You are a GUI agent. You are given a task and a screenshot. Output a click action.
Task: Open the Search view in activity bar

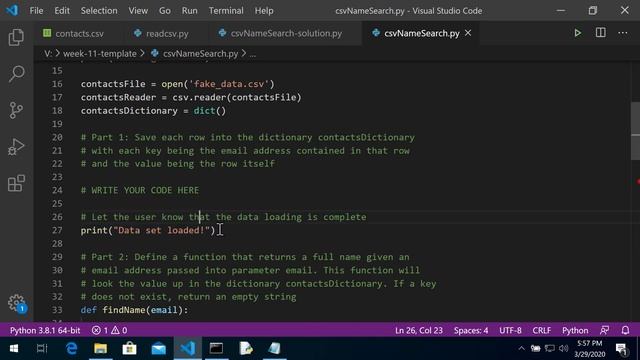[16, 74]
